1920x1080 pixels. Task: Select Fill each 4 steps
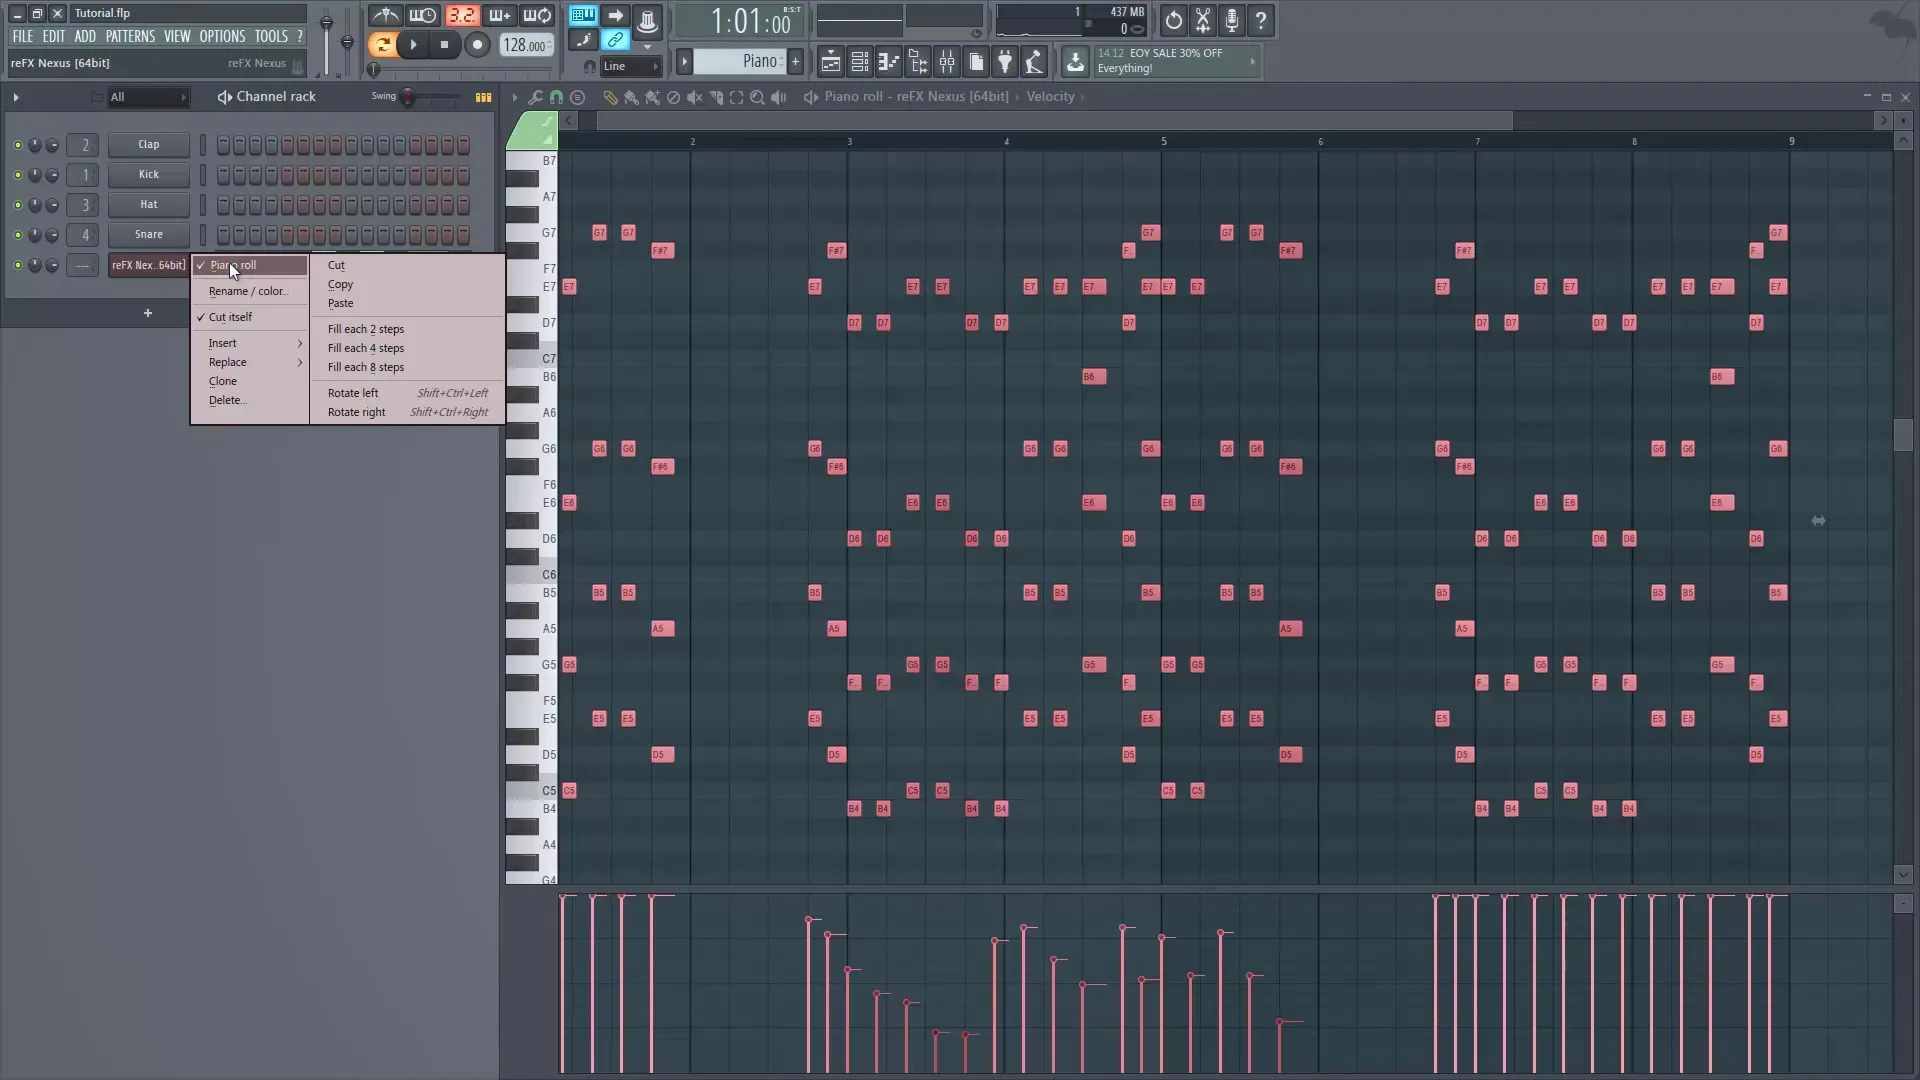[x=365, y=347]
